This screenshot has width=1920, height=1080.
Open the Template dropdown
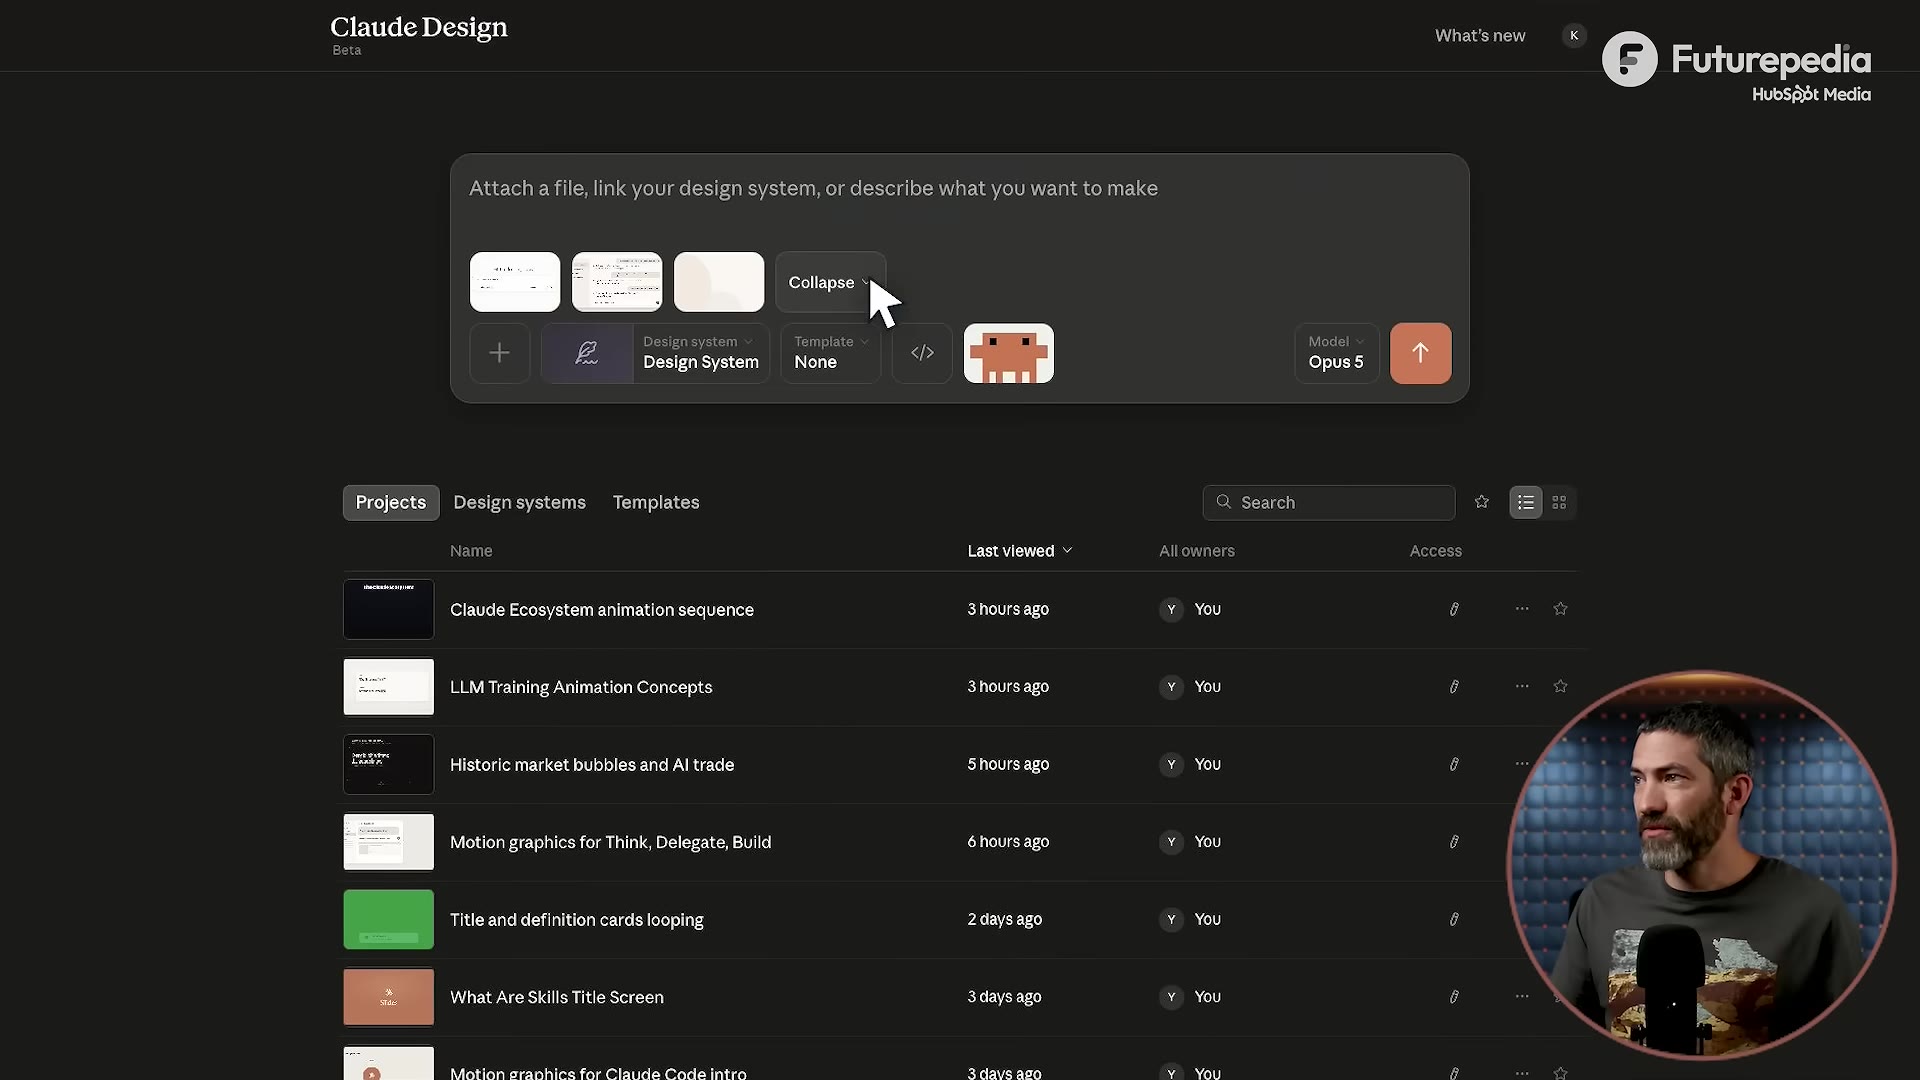pos(831,353)
